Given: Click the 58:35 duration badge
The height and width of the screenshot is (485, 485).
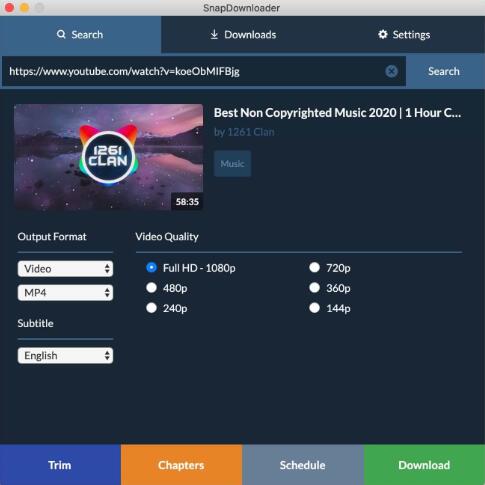Looking at the screenshot, I should (187, 202).
